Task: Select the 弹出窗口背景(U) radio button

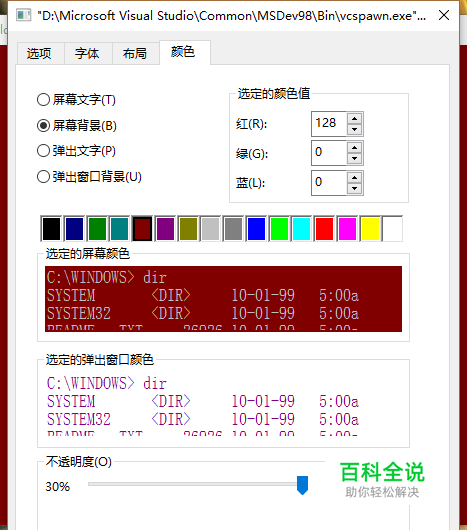Action: (x=89, y=176)
